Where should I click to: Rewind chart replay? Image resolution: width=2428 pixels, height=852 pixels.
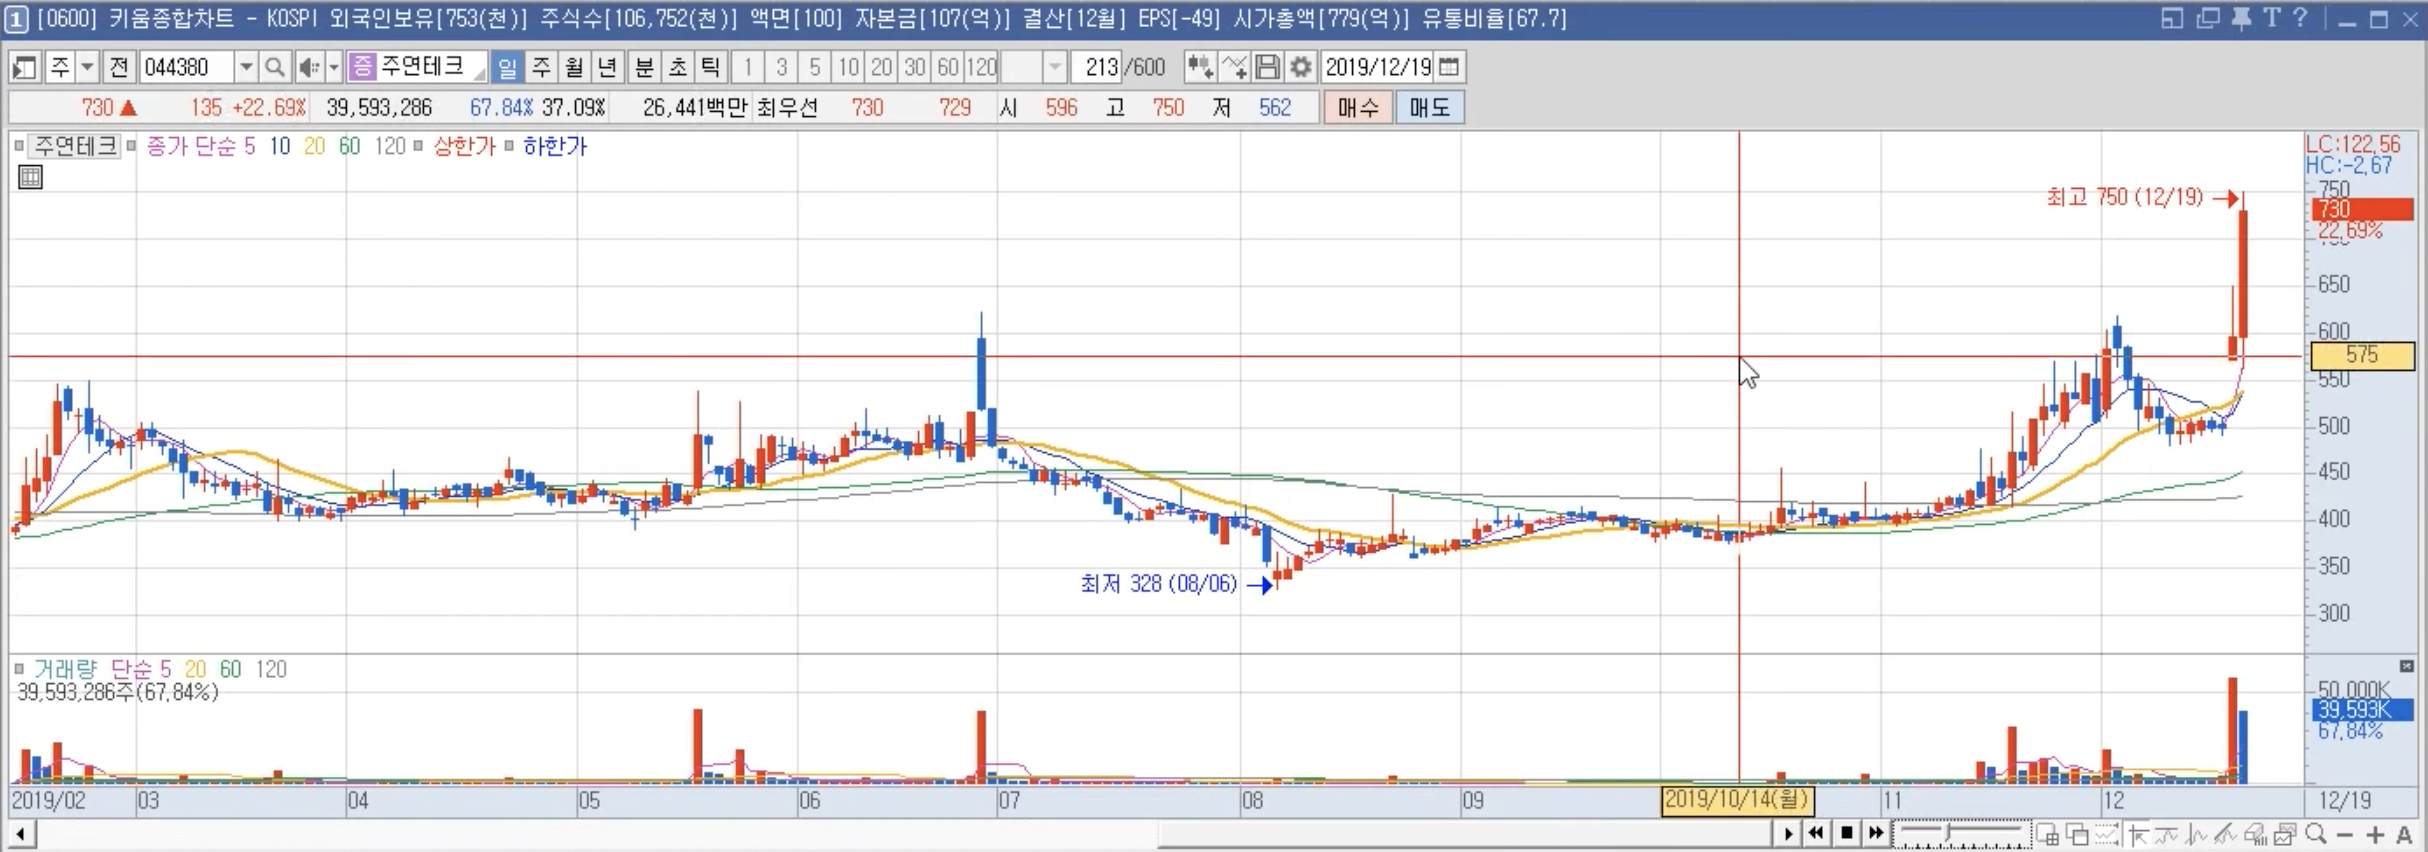pos(1816,833)
